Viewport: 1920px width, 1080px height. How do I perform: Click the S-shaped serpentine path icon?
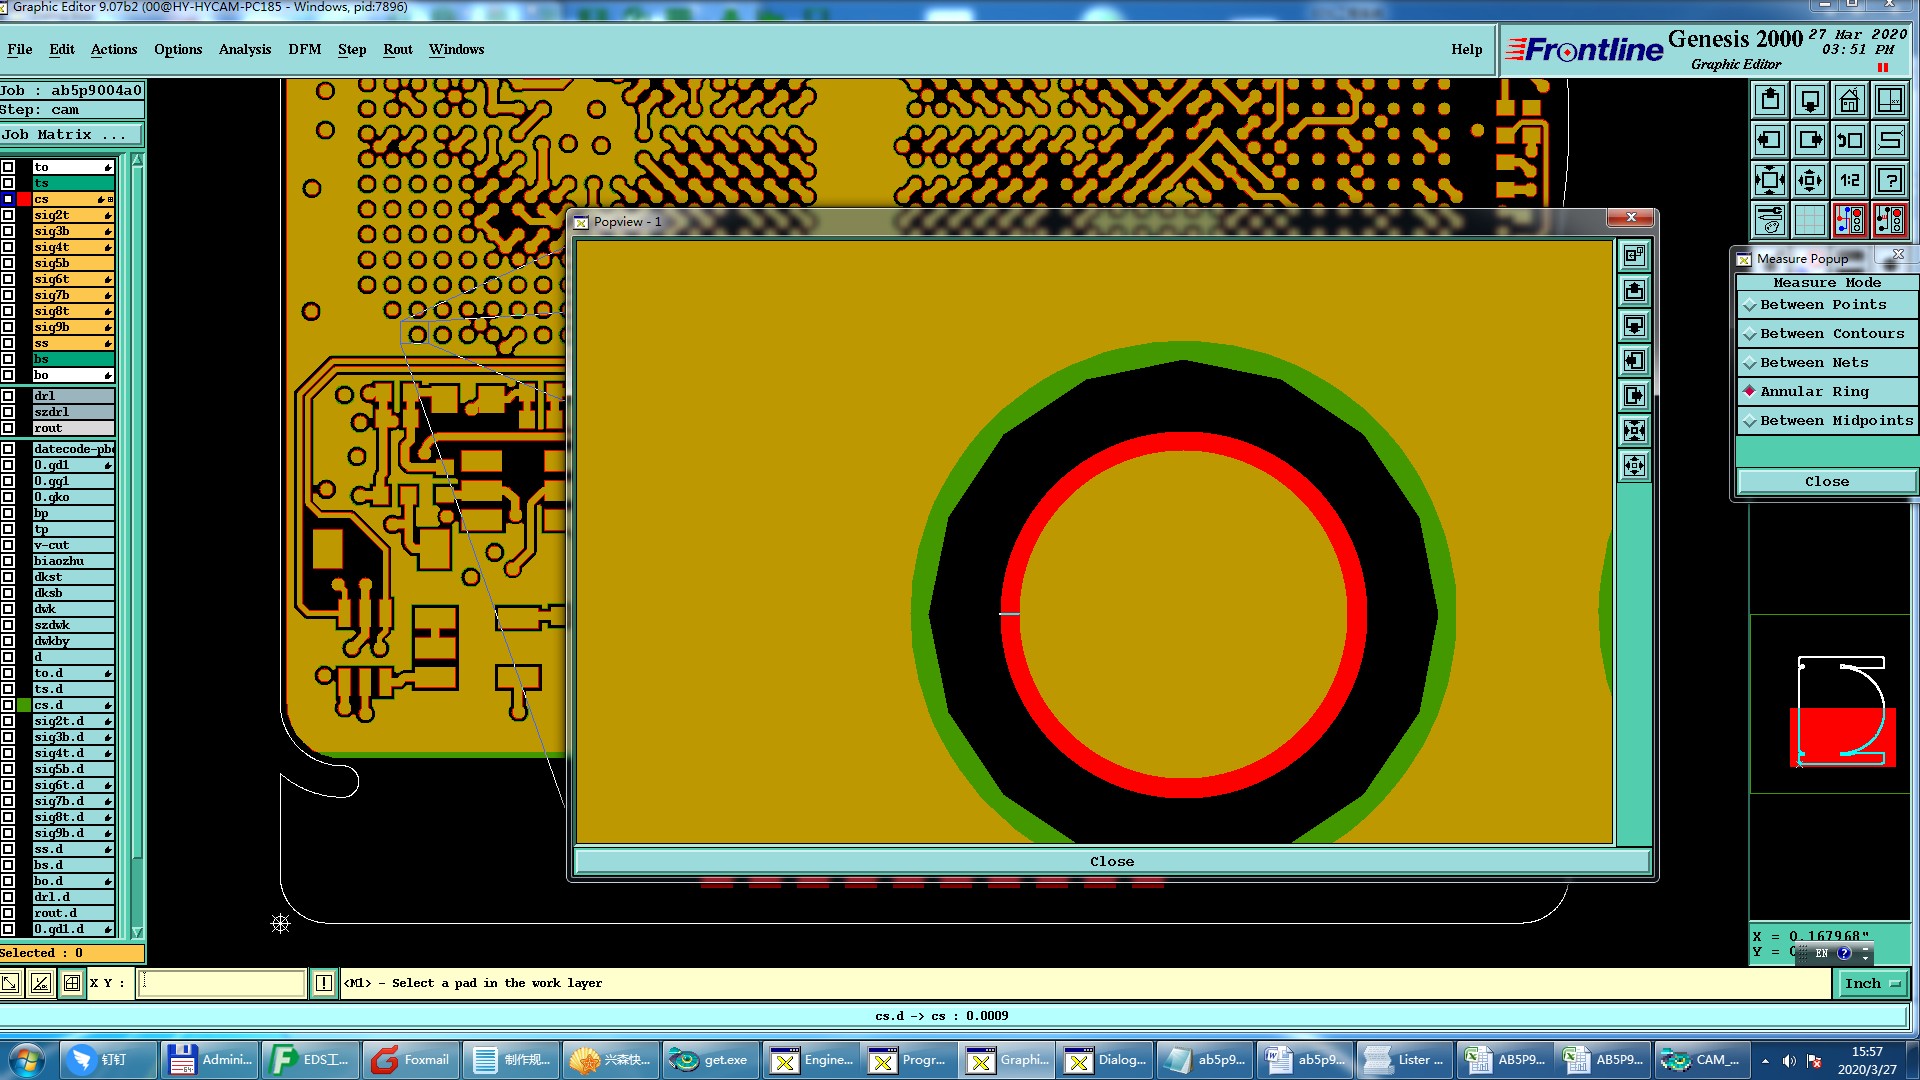(1890, 140)
